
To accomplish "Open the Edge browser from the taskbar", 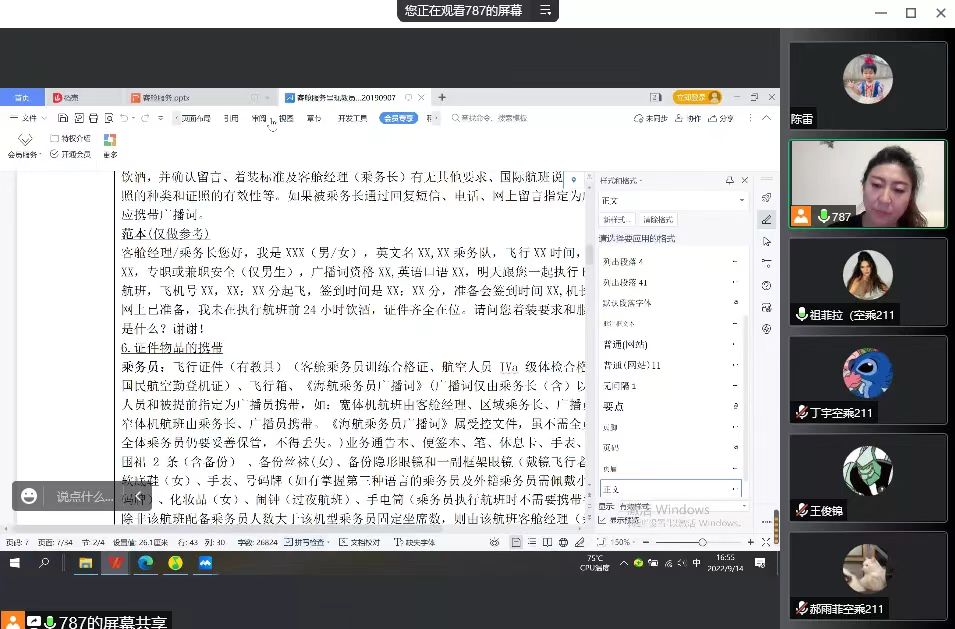I will [145, 563].
